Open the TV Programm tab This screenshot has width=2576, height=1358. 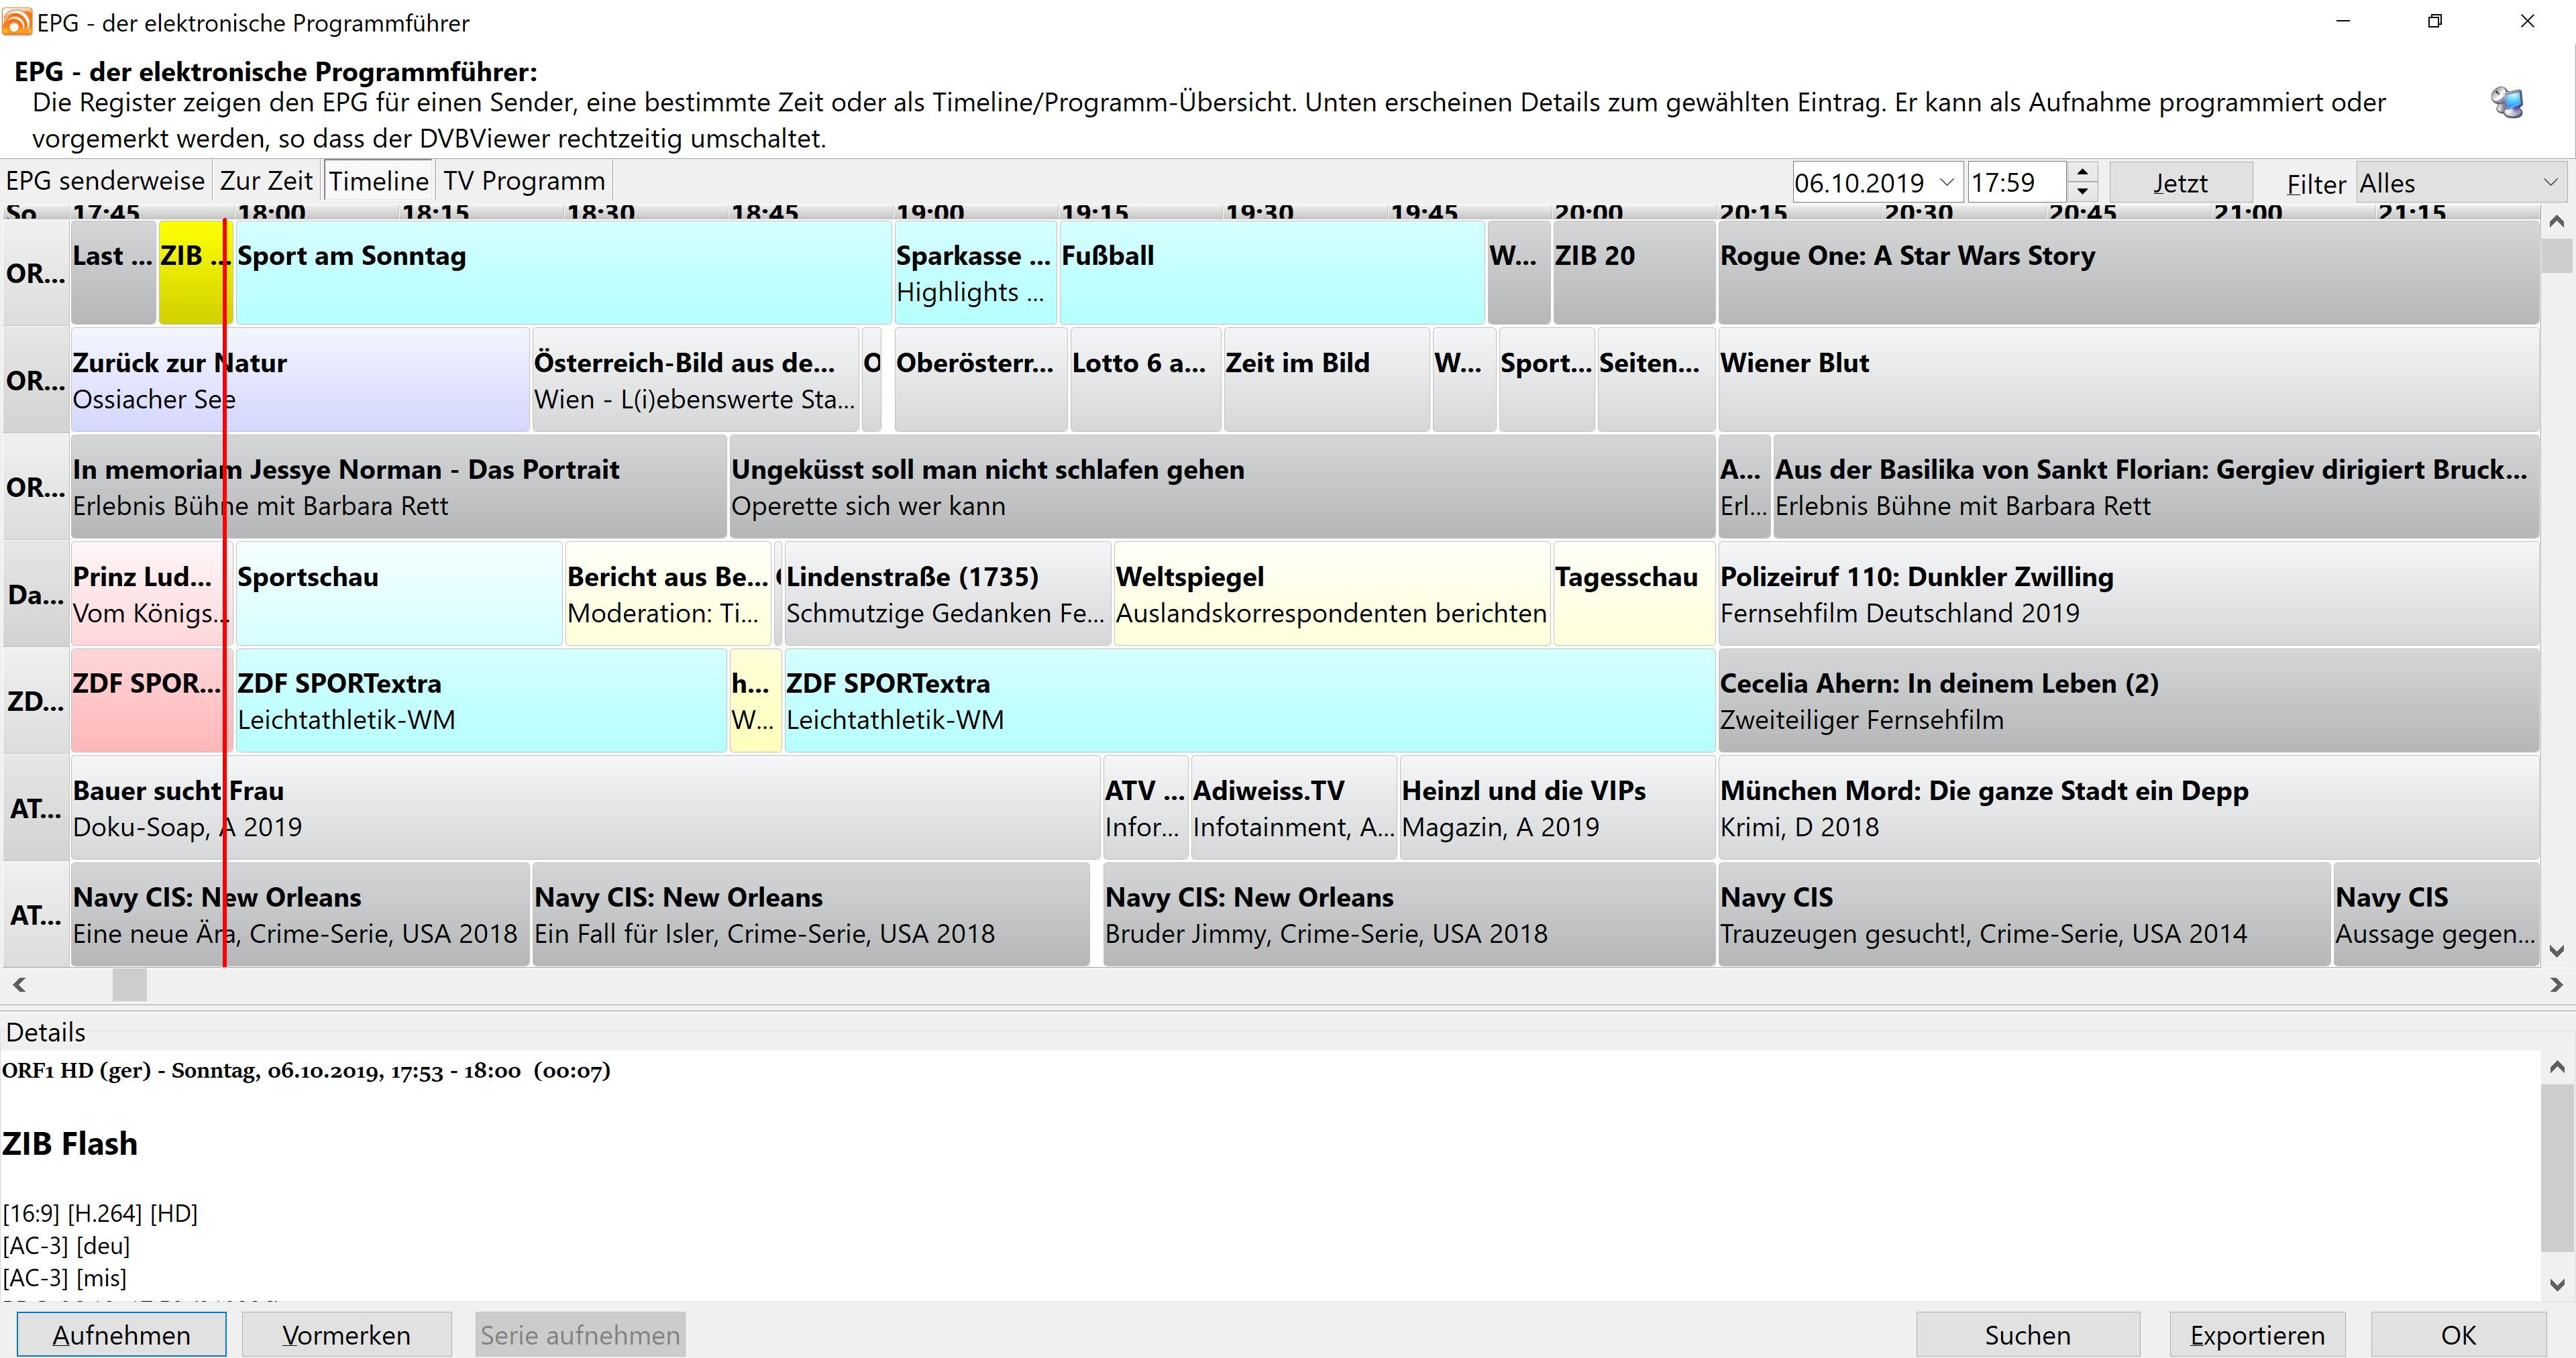524,181
